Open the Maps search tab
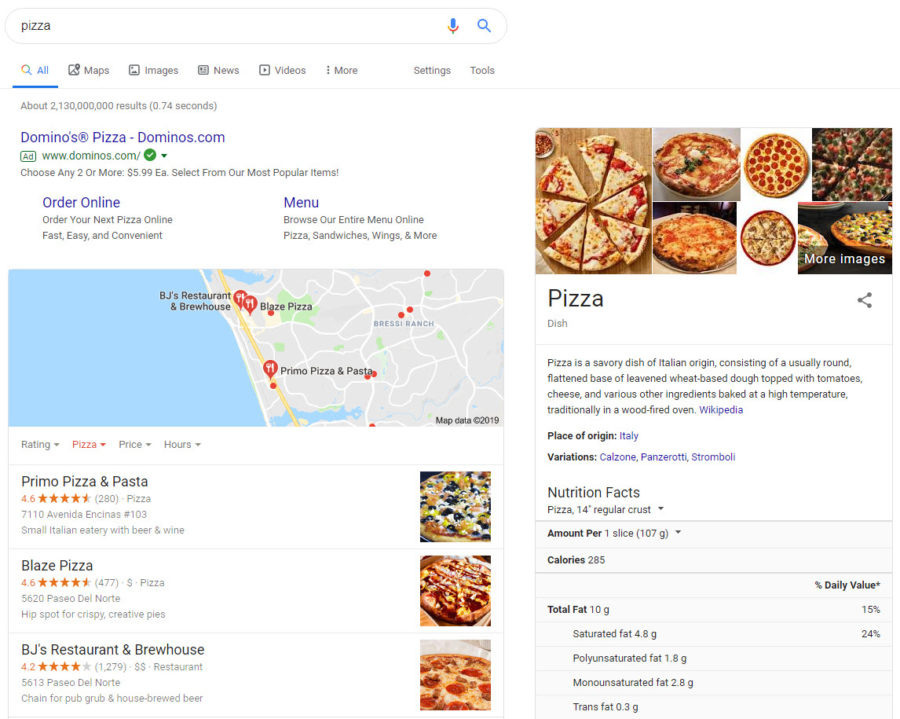Image resolution: width=900 pixels, height=719 pixels. (x=89, y=70)
